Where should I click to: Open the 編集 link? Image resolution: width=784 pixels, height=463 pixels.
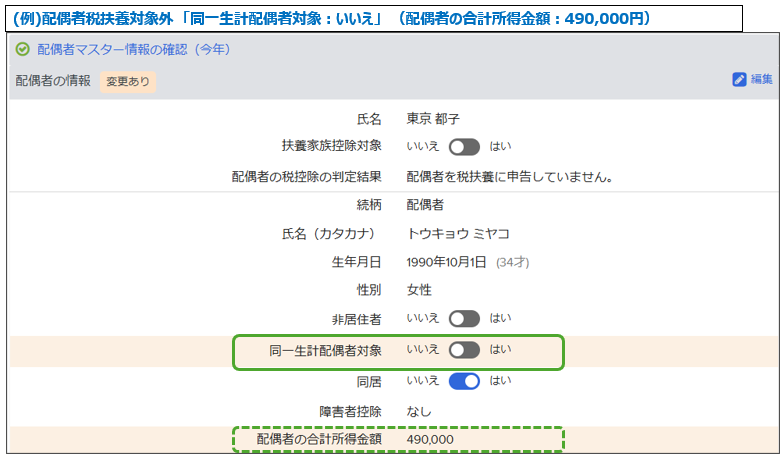click(761, 79)
